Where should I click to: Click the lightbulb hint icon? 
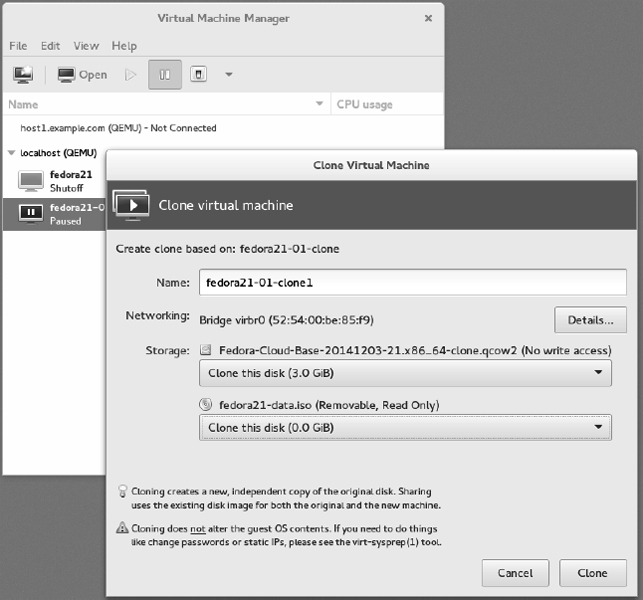pyautogui.click(x=122, y=491)
